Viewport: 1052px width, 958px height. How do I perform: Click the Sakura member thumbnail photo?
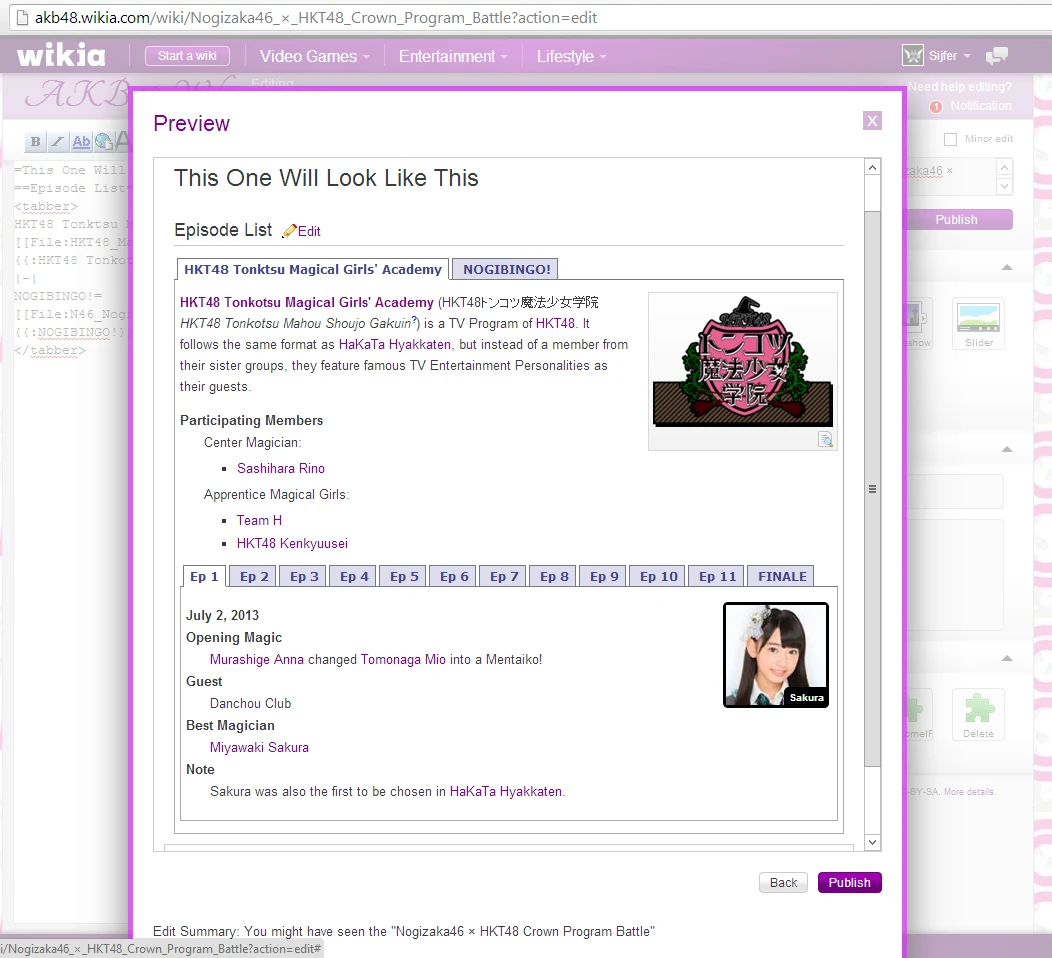[775, 654]
